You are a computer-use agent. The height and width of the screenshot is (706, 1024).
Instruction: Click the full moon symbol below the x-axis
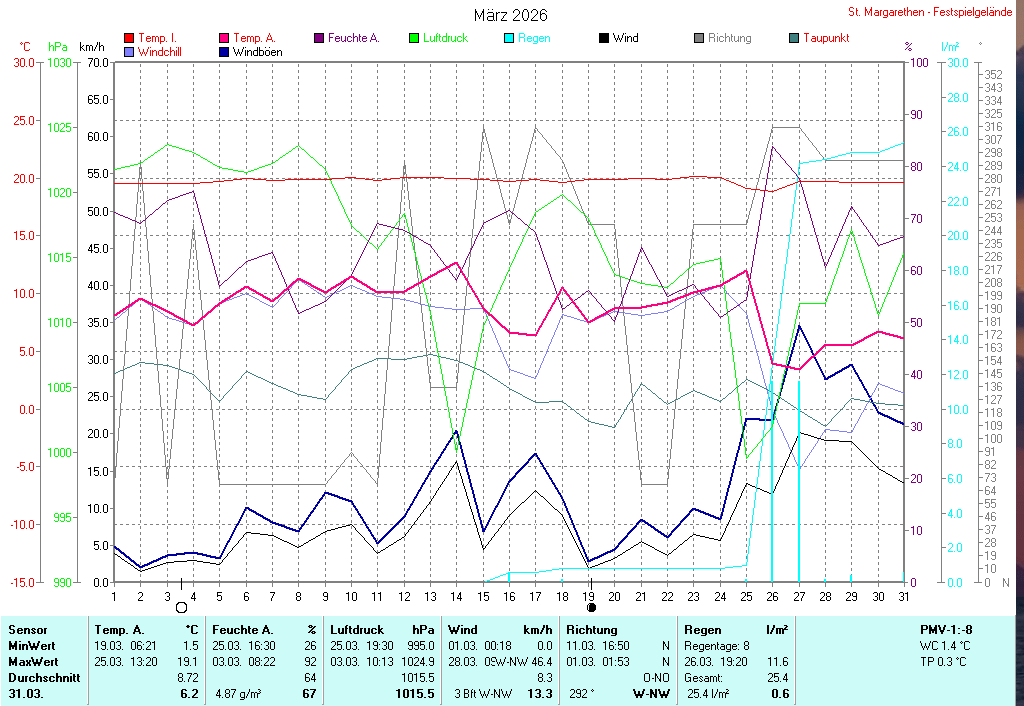point(181,607)
